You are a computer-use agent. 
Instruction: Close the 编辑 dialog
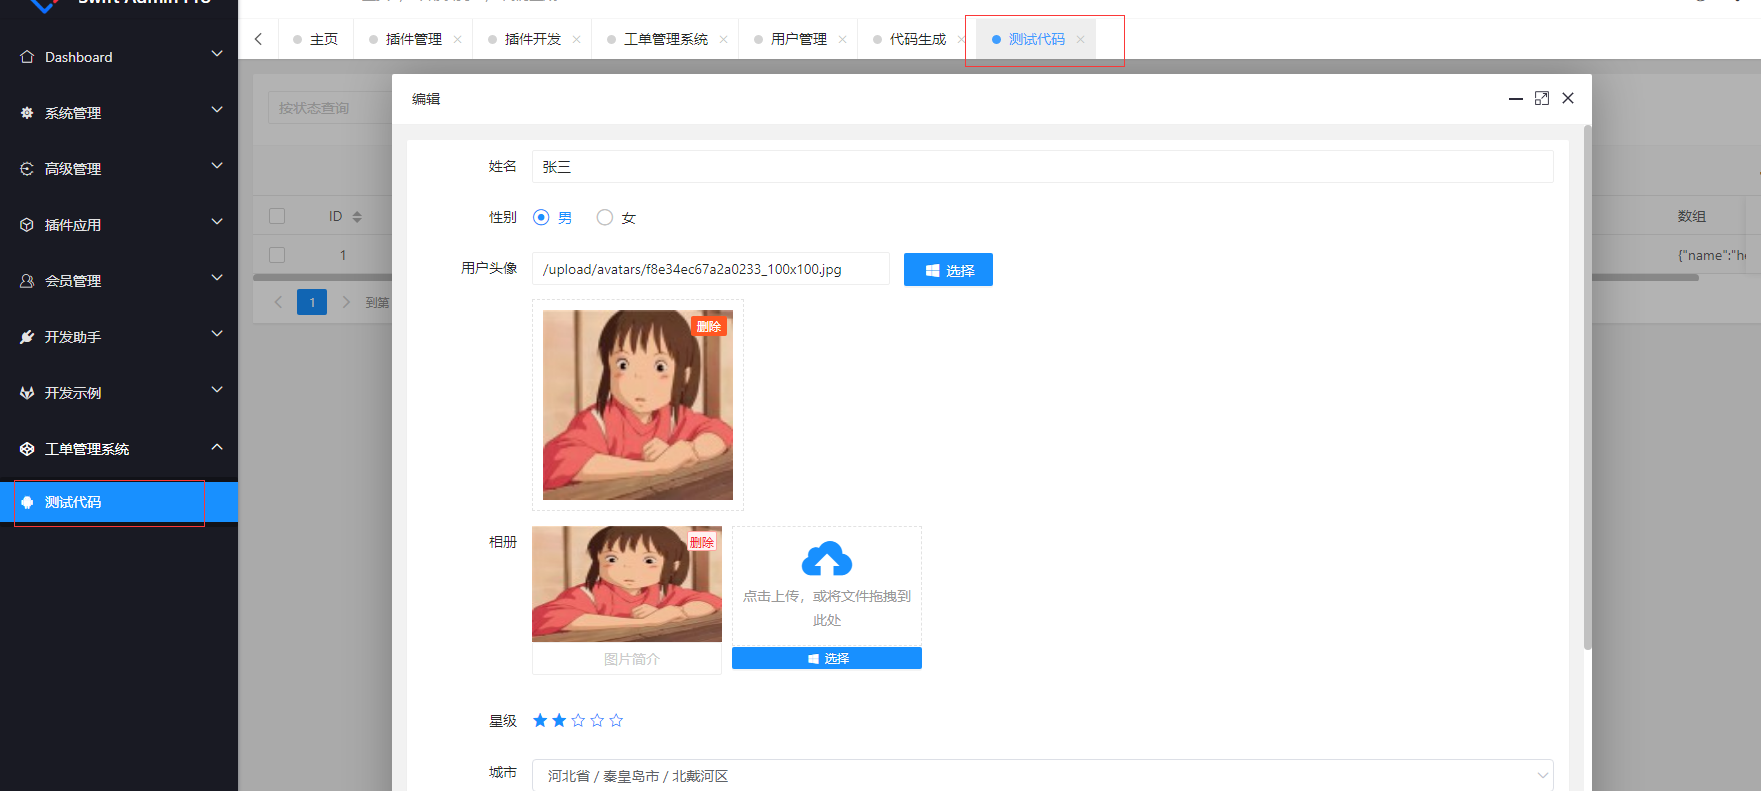coord(1568,98)
